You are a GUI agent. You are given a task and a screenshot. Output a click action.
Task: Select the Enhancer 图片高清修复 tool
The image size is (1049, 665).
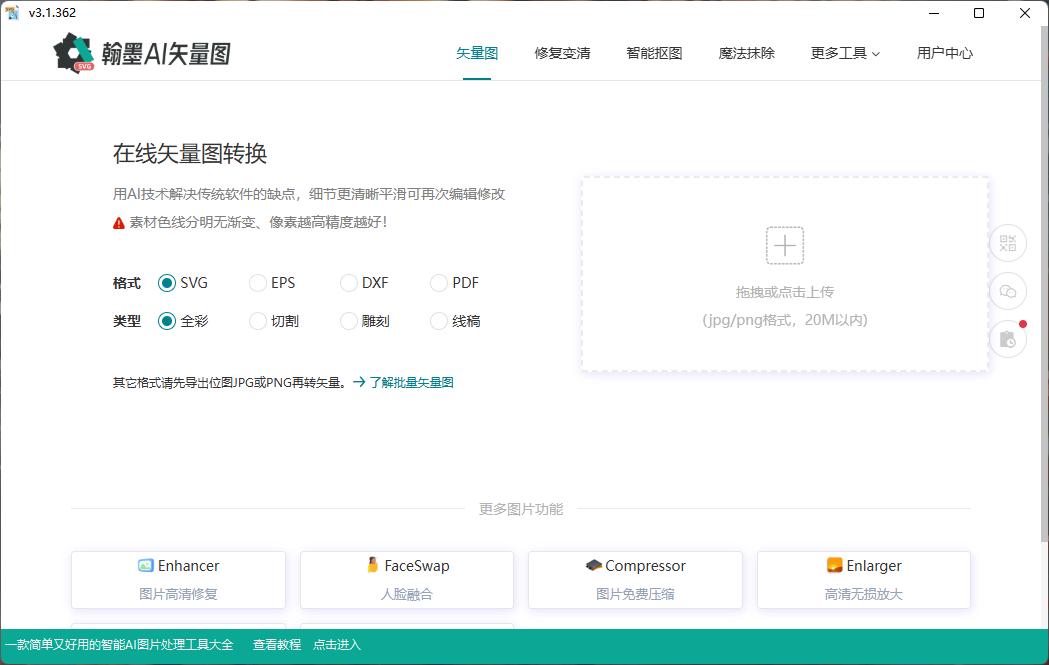coord(177,579)
